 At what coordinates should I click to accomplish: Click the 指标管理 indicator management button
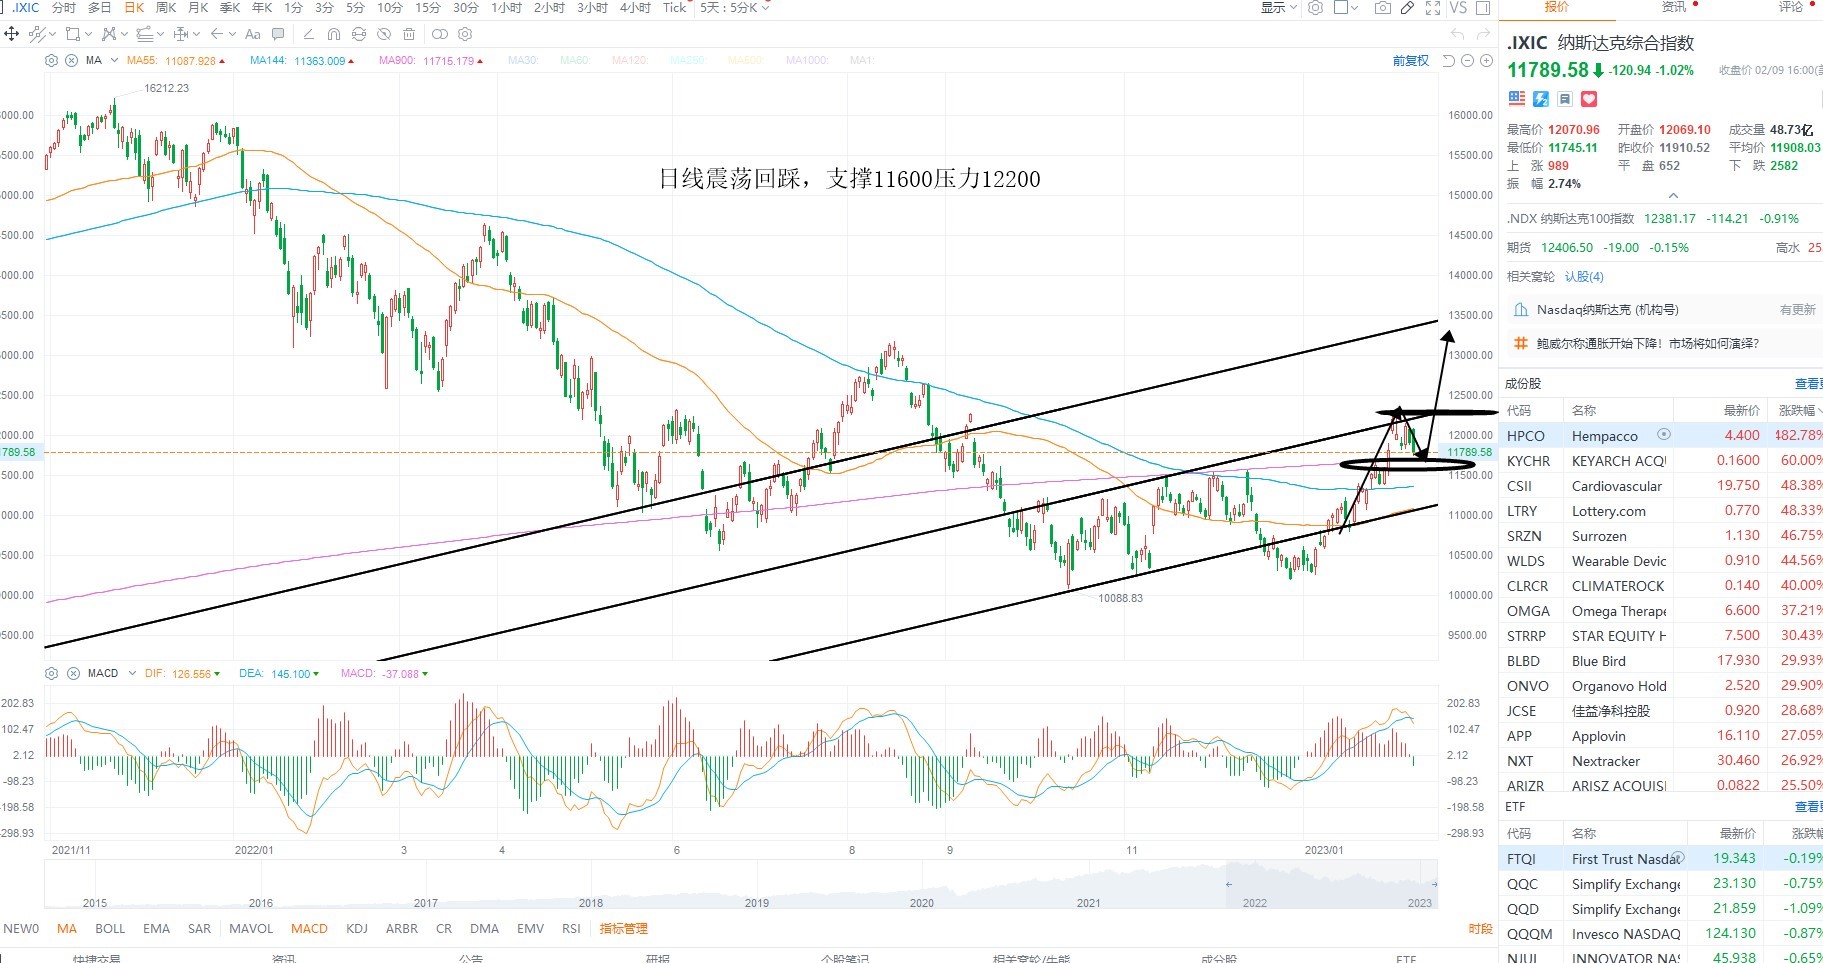point(624,928)
